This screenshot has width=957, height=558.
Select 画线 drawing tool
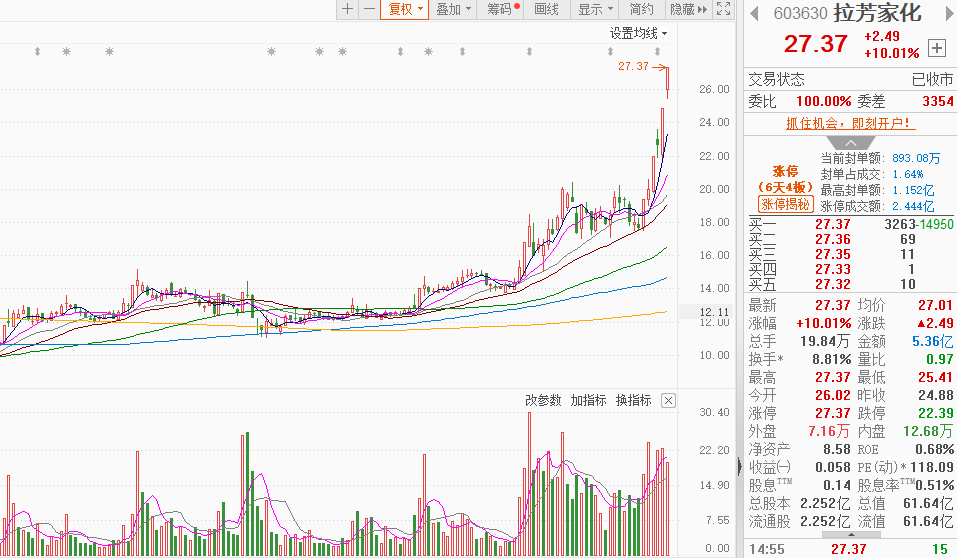(x=546, y=9)
